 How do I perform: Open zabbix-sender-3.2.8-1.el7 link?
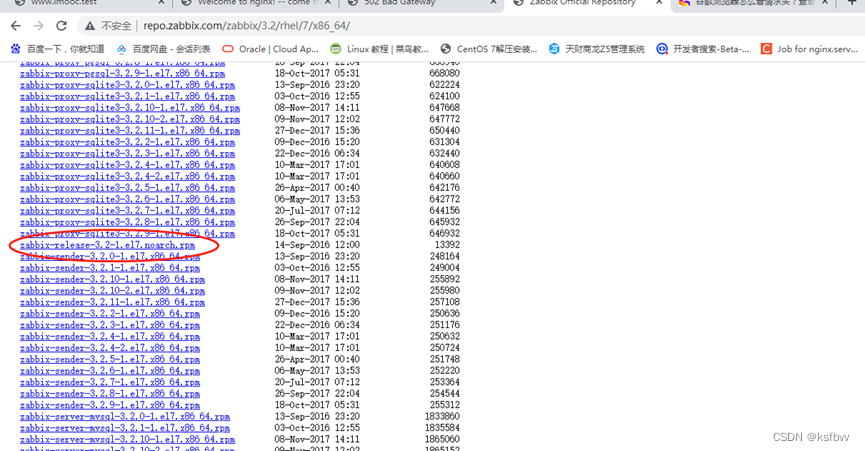[x=110, y=394]
